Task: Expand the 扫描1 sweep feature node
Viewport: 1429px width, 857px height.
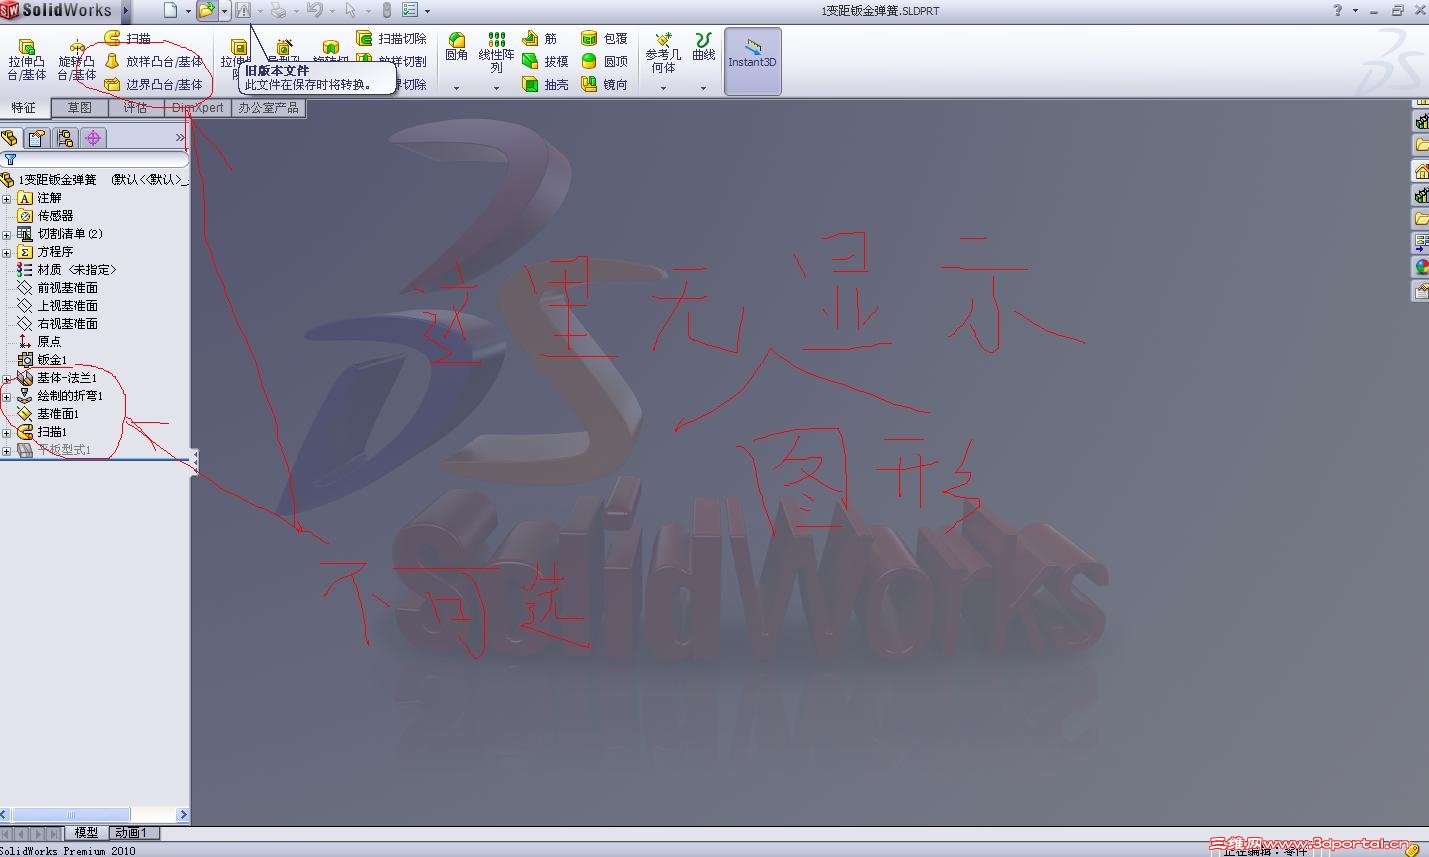Action: (6, 432)
